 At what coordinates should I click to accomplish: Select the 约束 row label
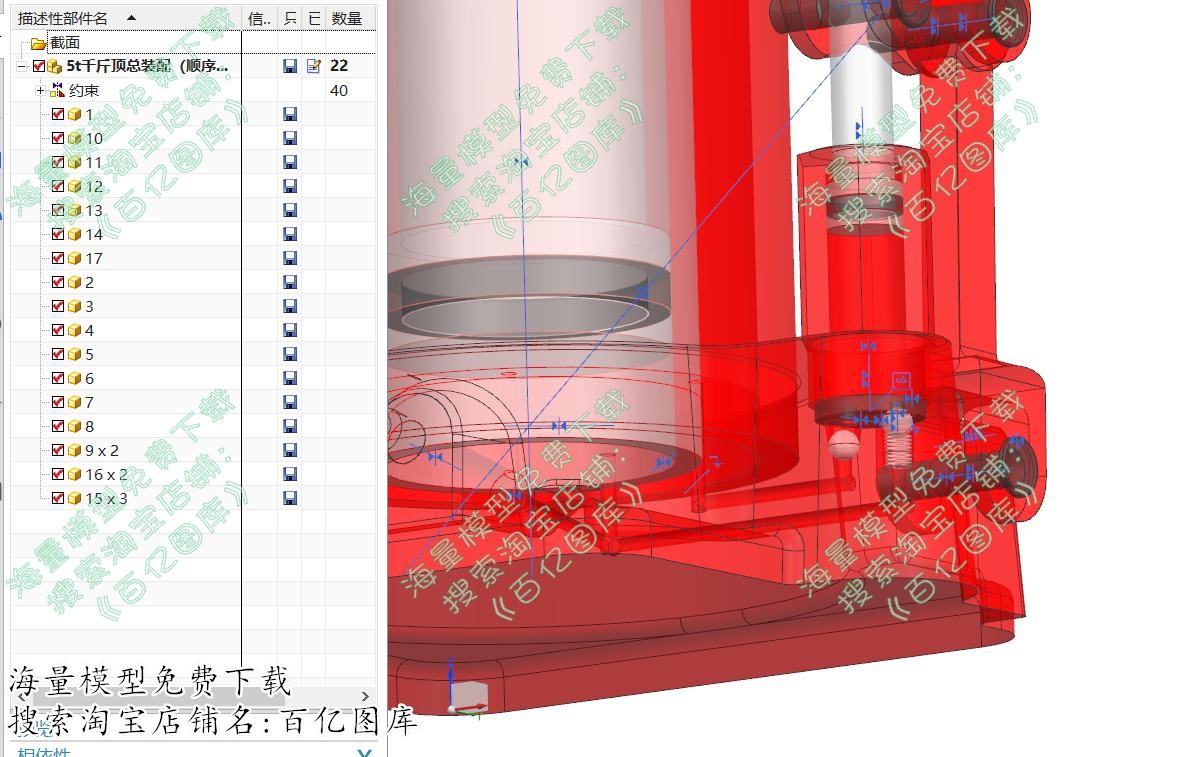coord(83,90)
